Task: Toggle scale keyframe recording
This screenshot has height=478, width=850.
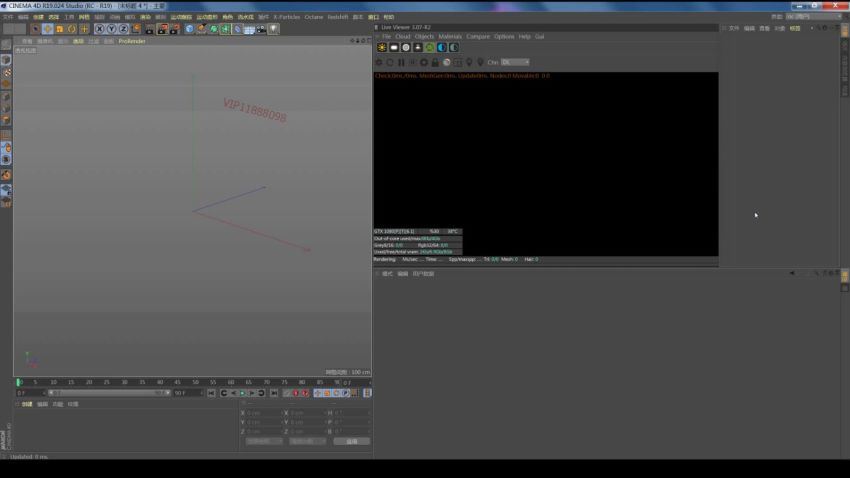Action: point(327,393)
